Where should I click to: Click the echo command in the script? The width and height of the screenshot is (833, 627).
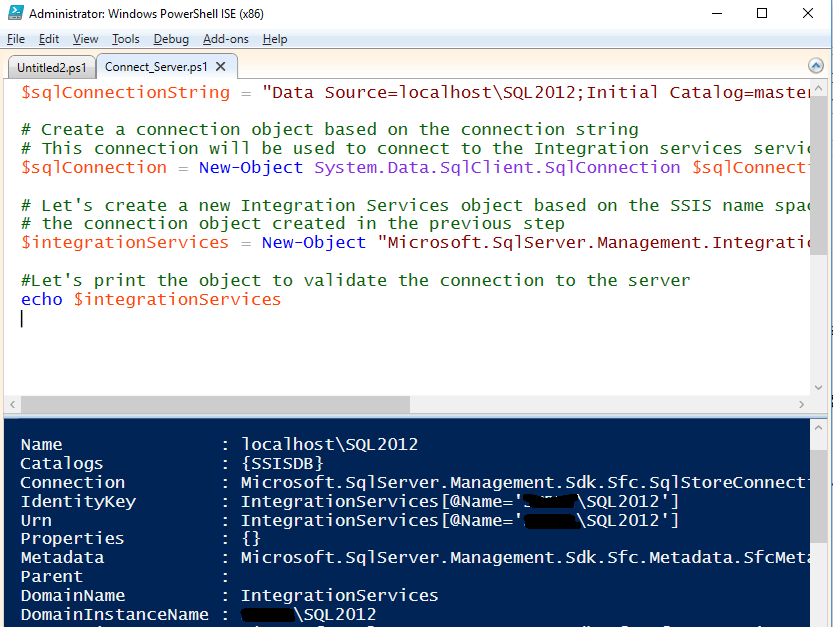point(41,300)
